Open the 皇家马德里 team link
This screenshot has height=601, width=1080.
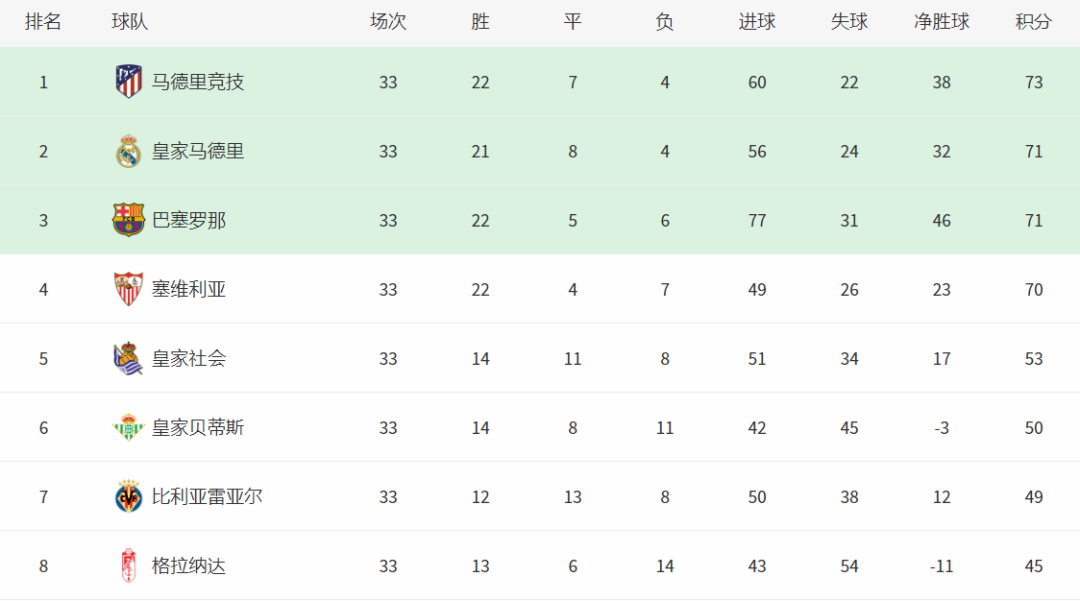click(198, 151)
